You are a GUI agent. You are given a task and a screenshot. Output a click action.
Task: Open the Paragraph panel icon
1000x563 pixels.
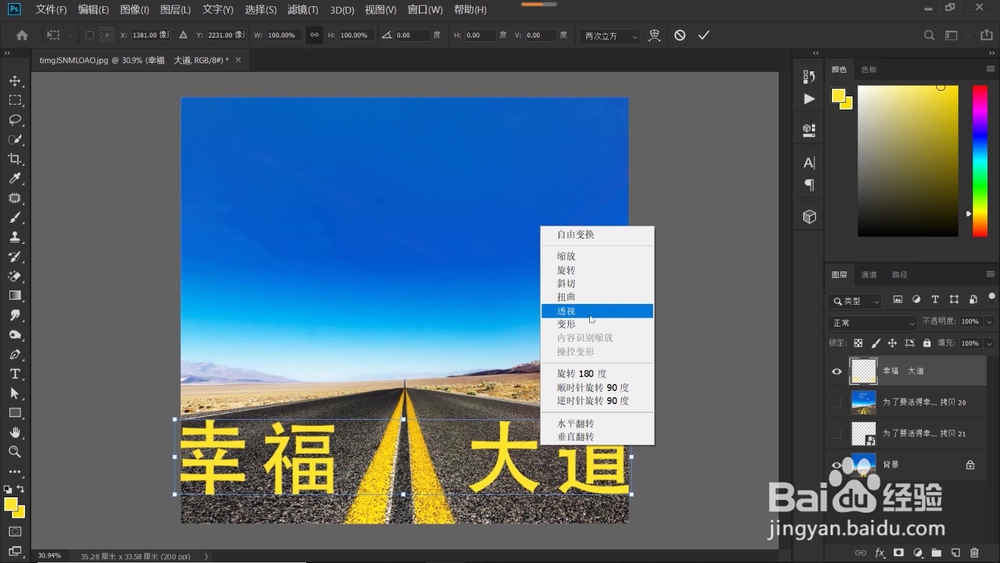(x=809, y=185)
